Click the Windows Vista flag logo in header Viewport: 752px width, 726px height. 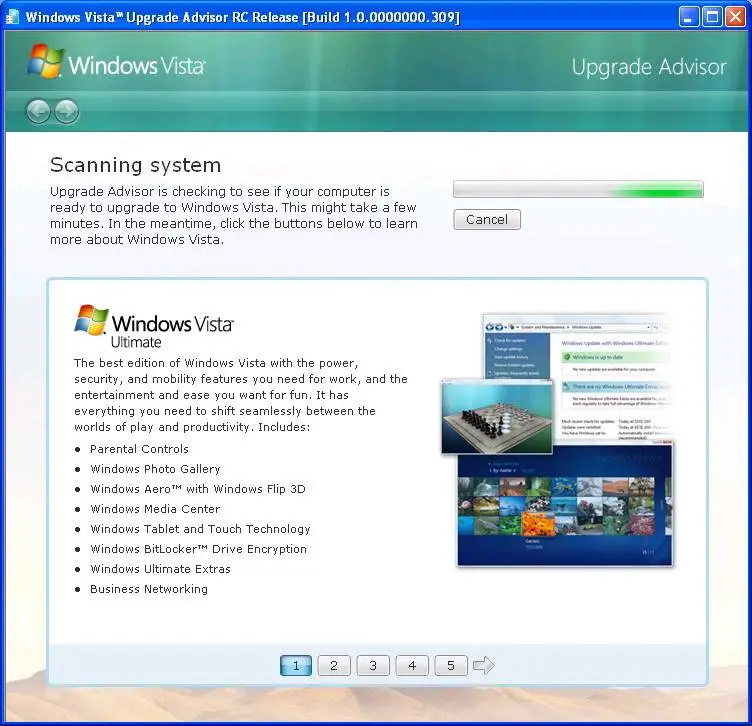click(x=46, y=61)
